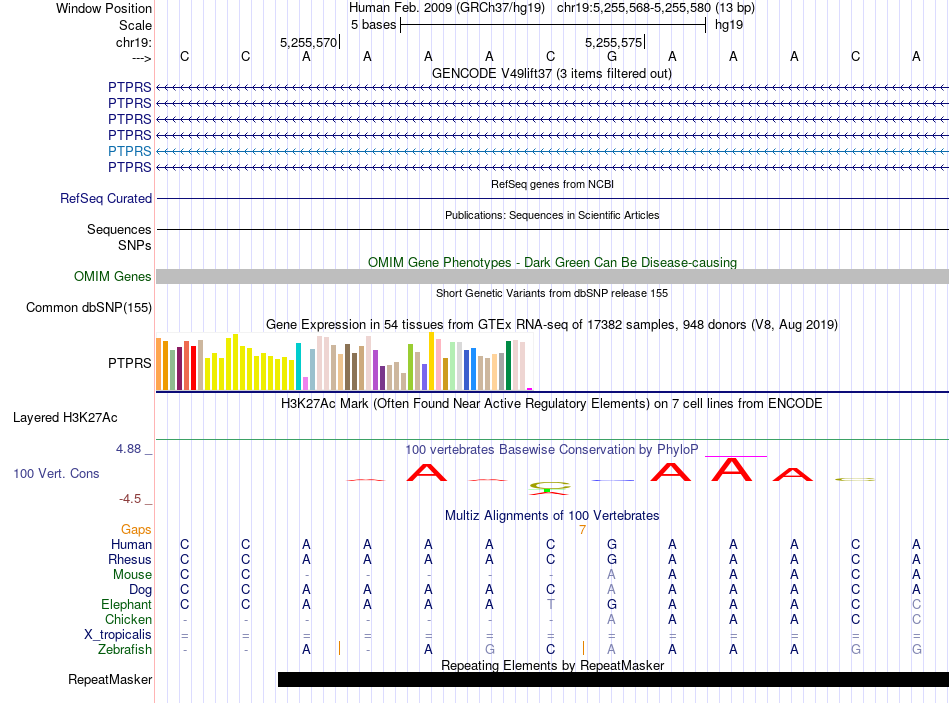Click the G base in Rhesus row

coord(612,559)
